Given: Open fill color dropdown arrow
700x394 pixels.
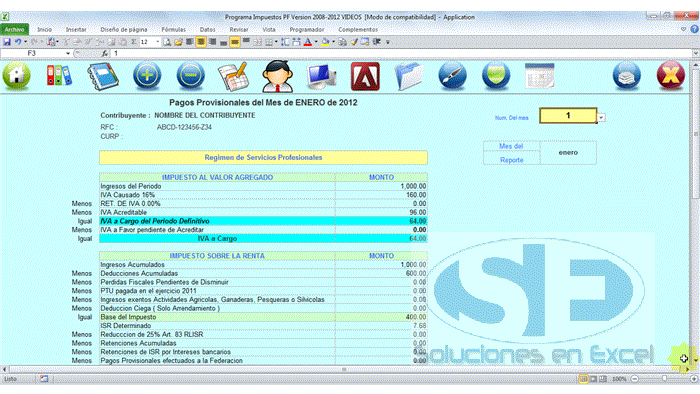Looking at the screenshot, I should [333, 42].
